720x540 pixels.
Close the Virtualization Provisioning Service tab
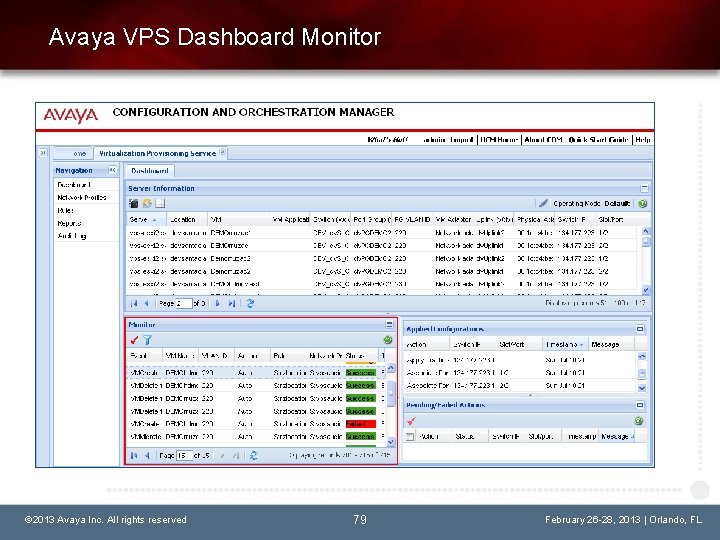(223, 152)
